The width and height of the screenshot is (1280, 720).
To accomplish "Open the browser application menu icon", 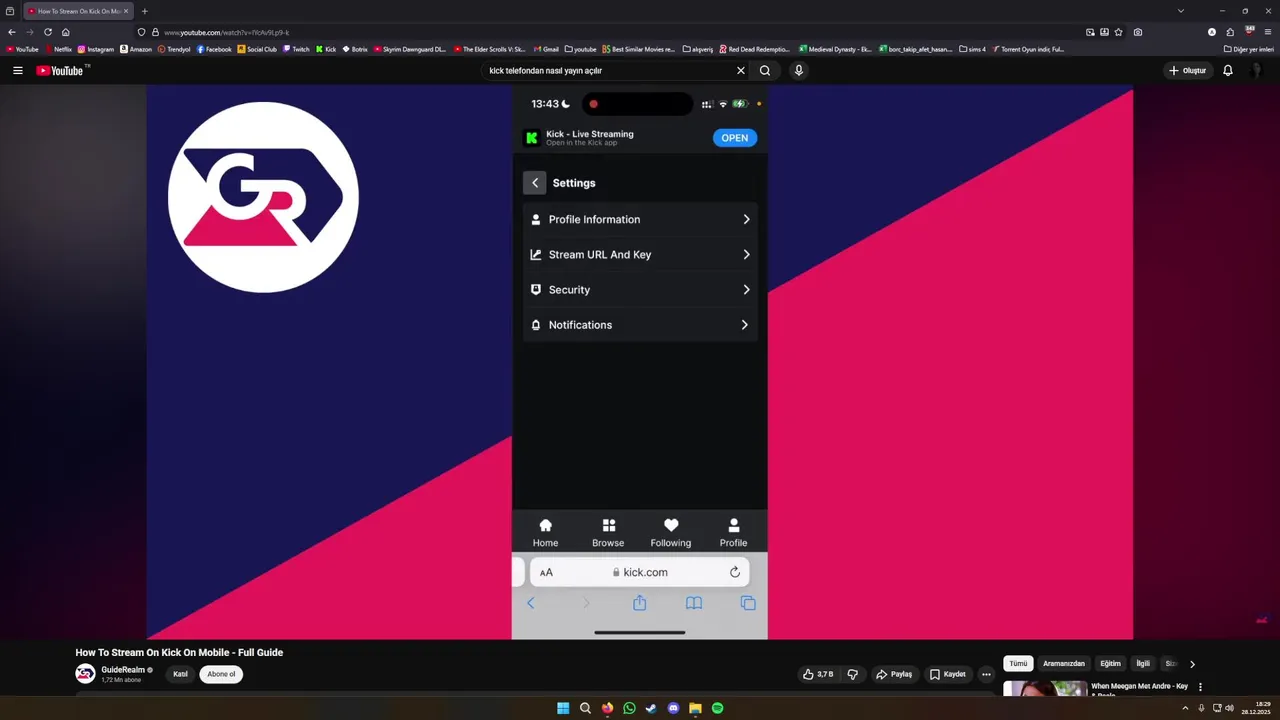I will 1268,32.
